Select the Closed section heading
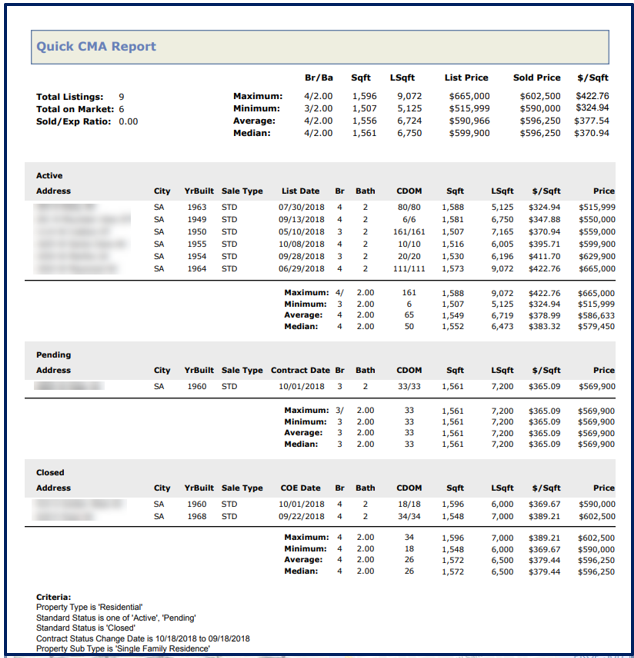 coord(50,473)
